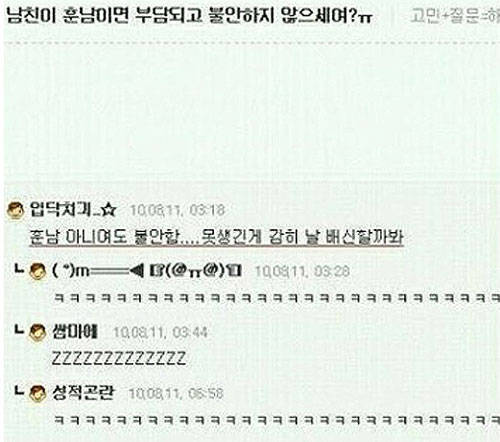500x442 pixels.
Task: Click the 03:18 timestamp on first comment
Action: pos(178,210)
